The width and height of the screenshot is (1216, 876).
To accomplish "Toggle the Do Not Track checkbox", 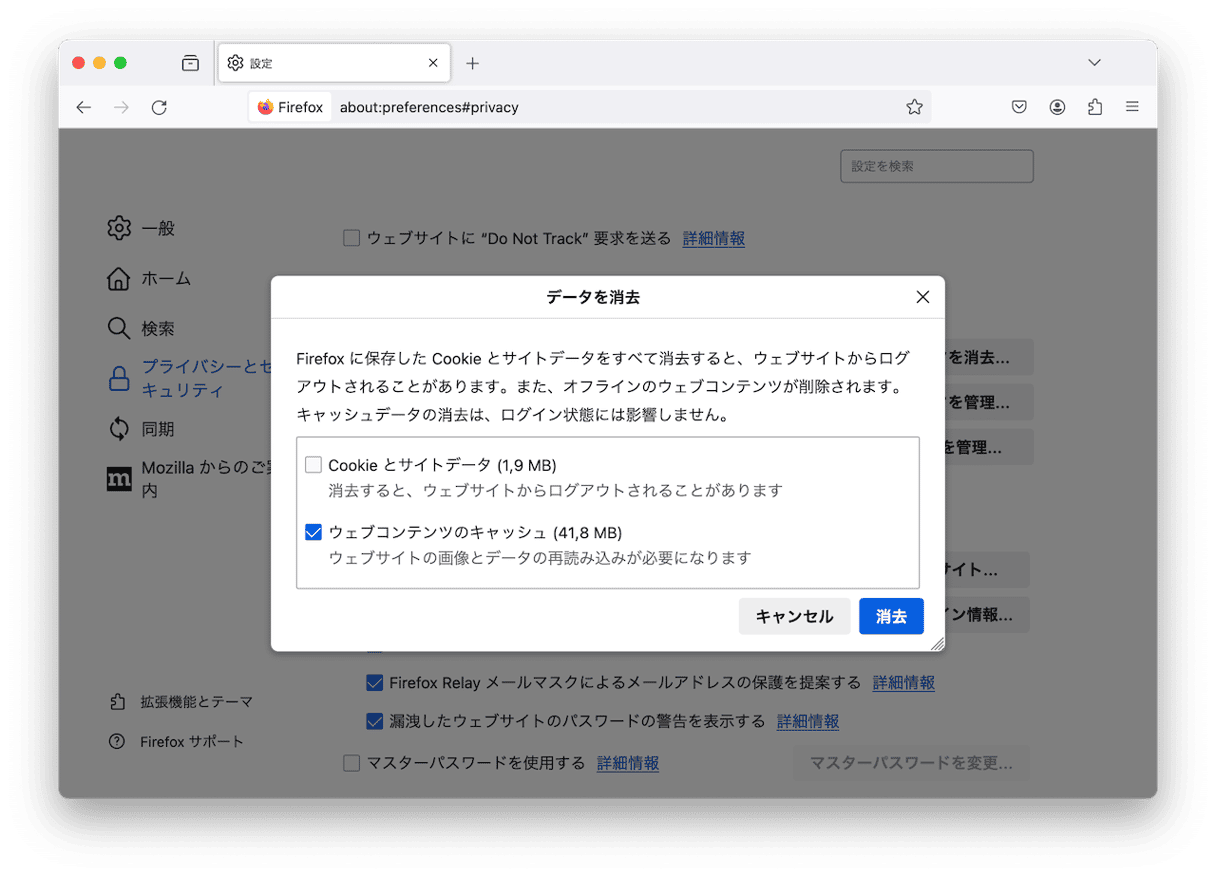I will [351, 238].
